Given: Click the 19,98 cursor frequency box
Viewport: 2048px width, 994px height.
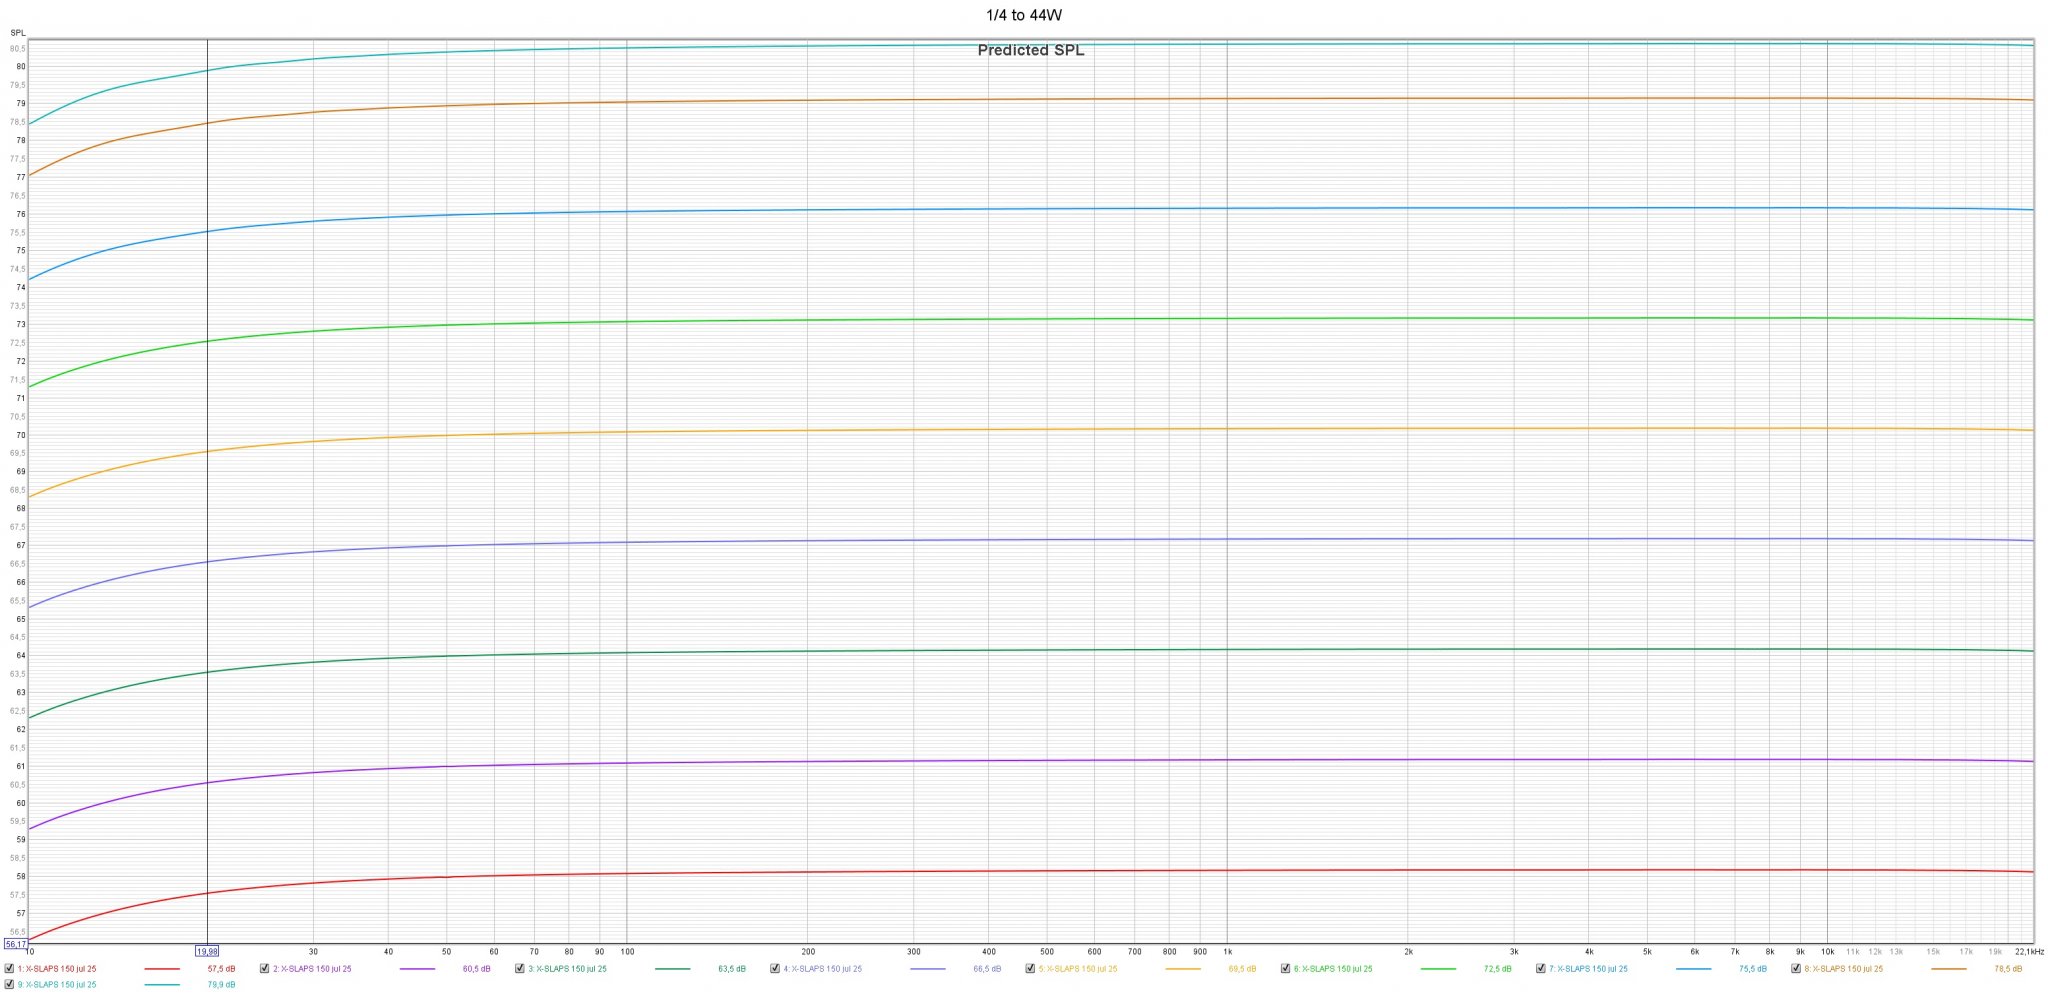Looking at the screenshot, I should (x=207, y=952).
